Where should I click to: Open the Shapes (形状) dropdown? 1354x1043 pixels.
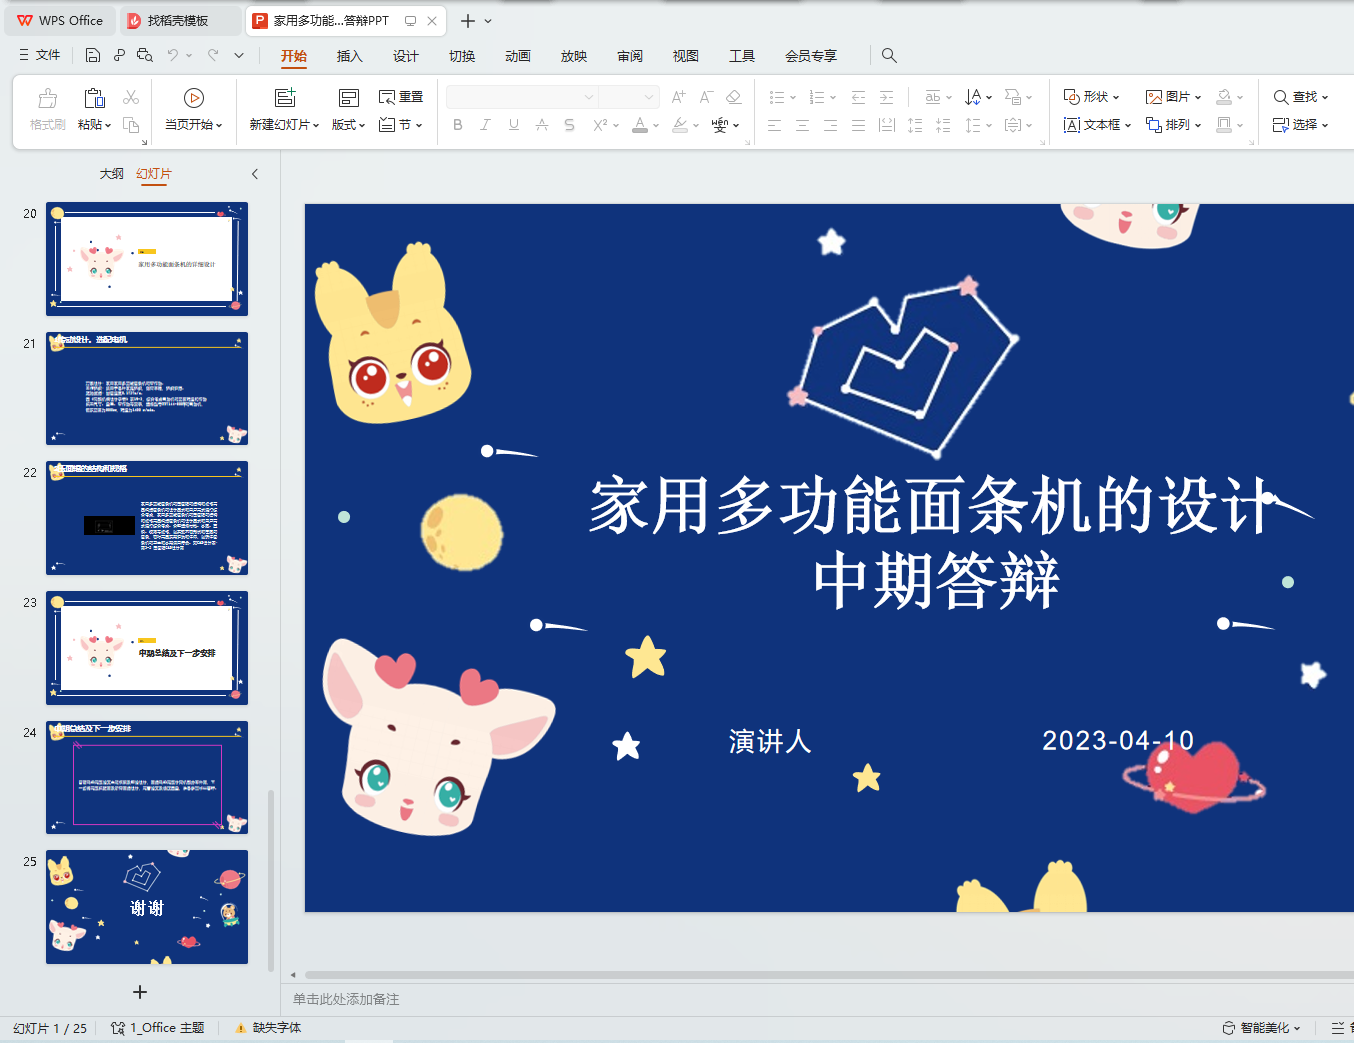(1091, 97)
